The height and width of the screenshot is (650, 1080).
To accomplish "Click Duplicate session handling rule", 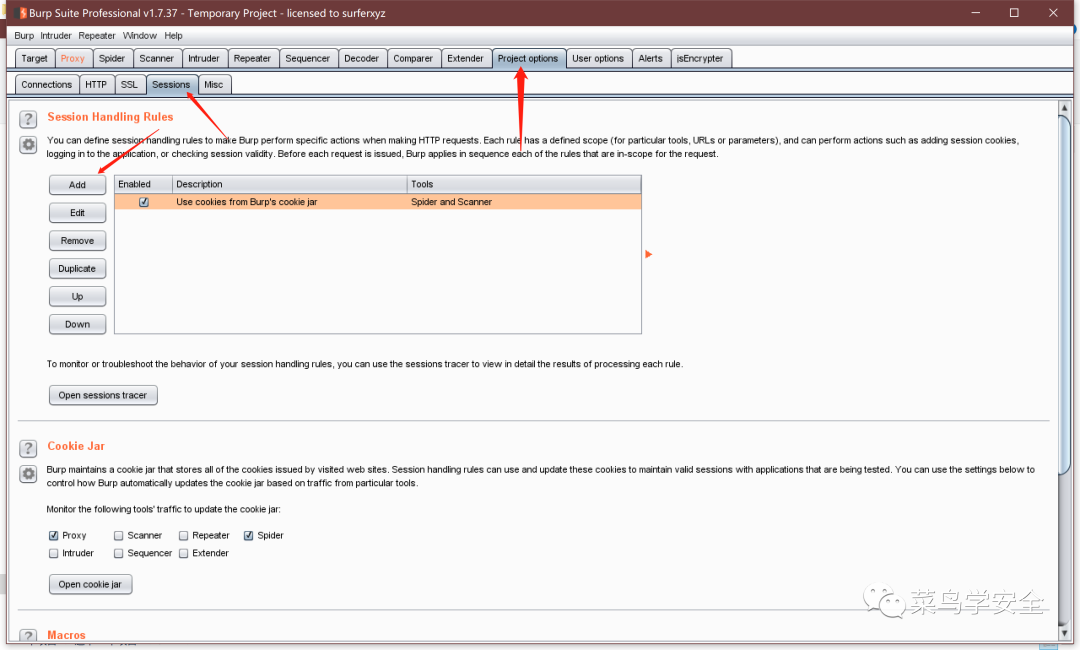I will [77, 269].
